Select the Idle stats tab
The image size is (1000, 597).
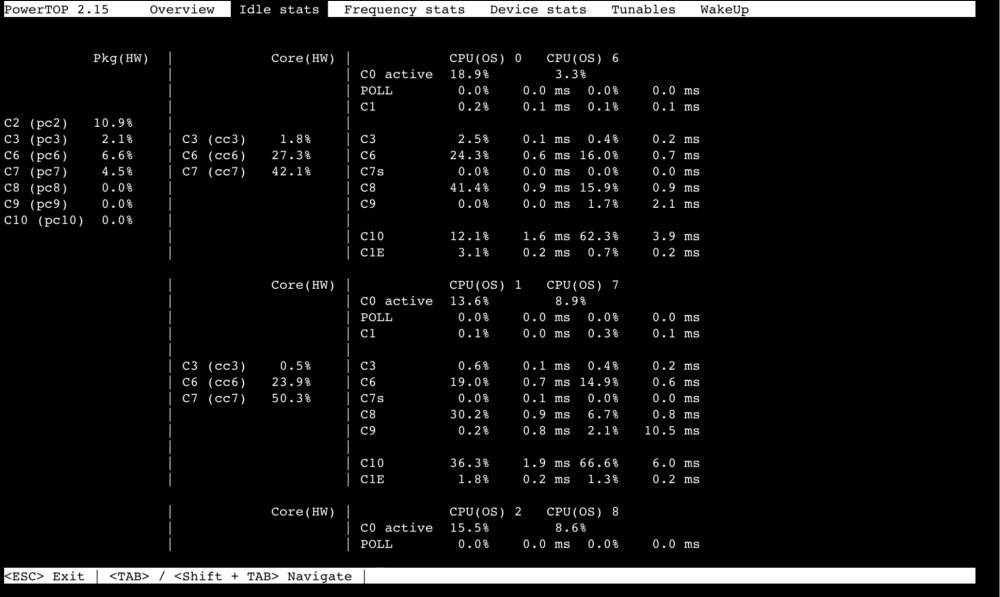(x=279, y=10)
